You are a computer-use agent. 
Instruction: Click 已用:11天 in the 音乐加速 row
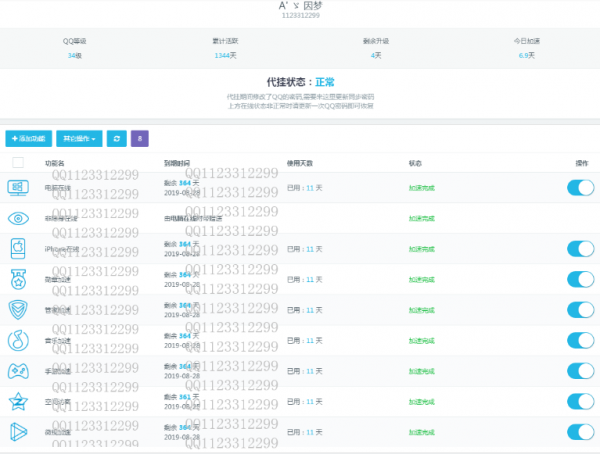[305, 341]
